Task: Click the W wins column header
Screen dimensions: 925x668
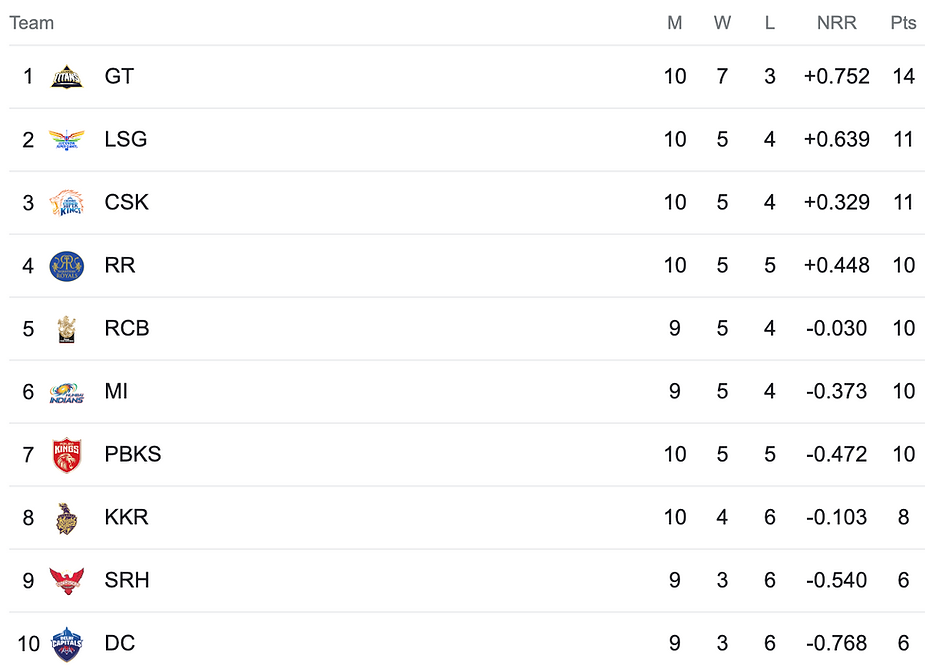Action: [x=722, y=23]
